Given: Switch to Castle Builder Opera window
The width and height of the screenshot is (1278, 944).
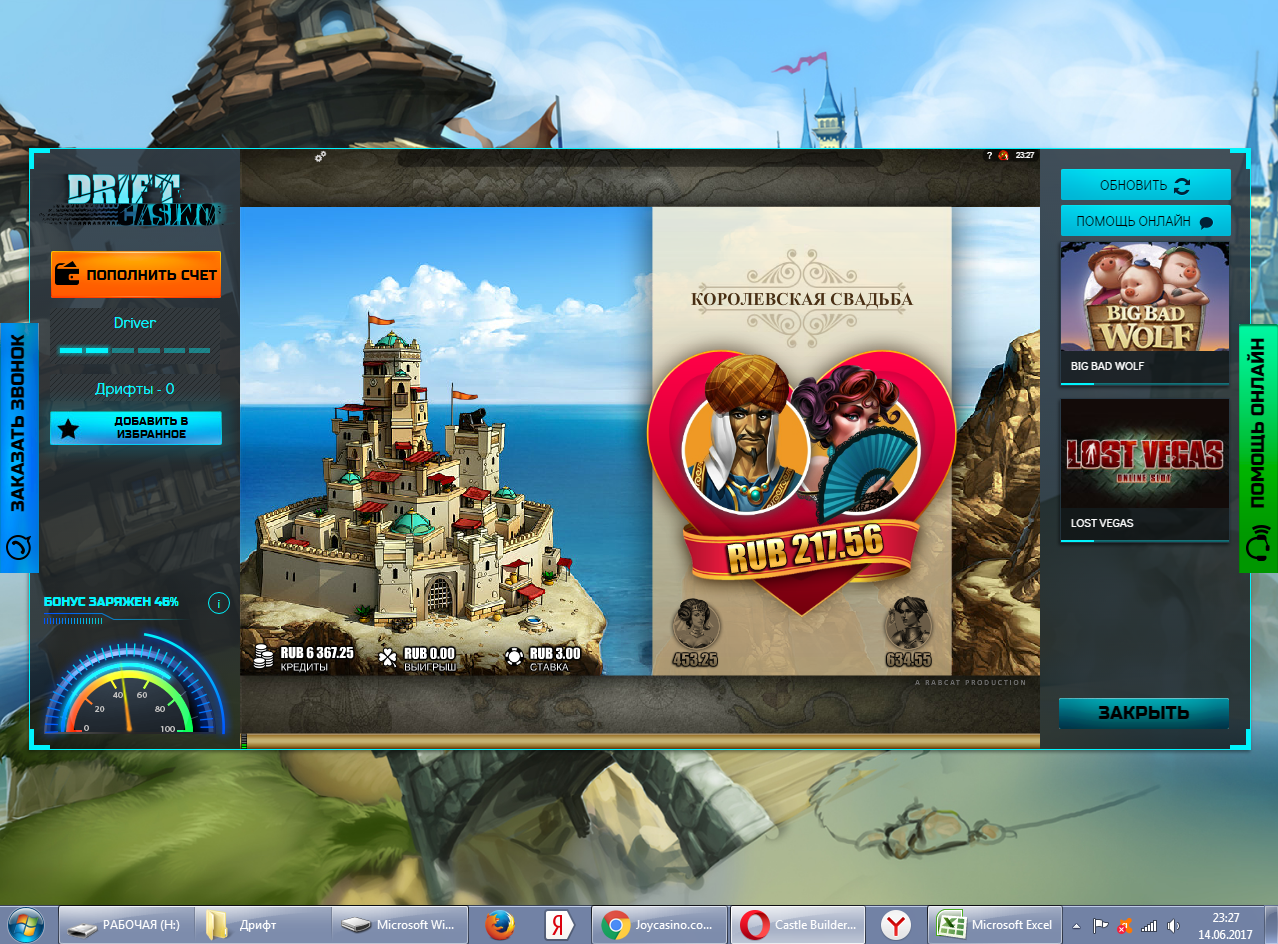Looking at the screenshot, I should 797,925.
